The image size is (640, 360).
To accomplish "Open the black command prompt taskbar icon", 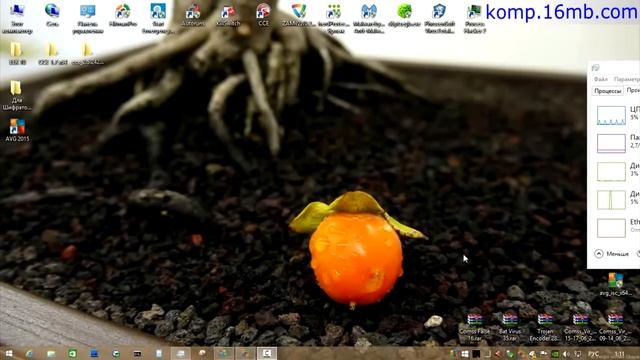I will click(x=137, y=353).
